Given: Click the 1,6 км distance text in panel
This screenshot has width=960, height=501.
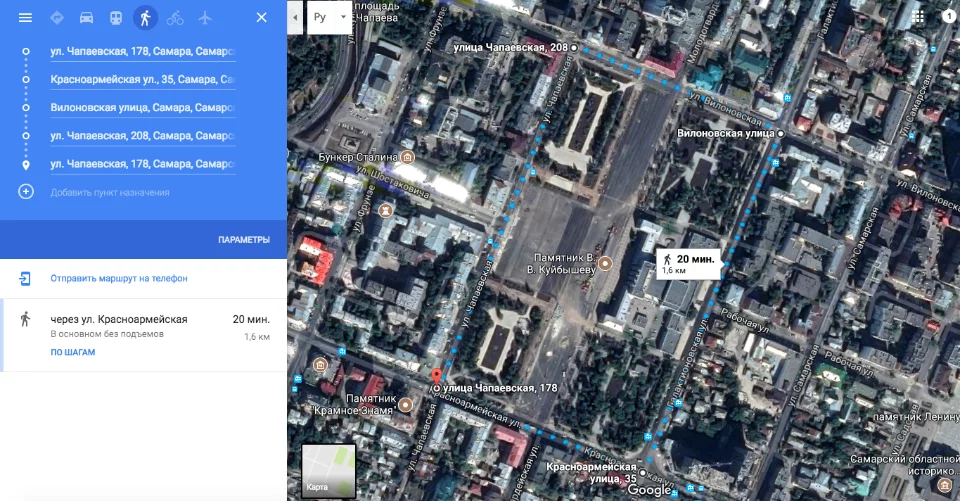Looking at the screenshot, I should [257, 337].
